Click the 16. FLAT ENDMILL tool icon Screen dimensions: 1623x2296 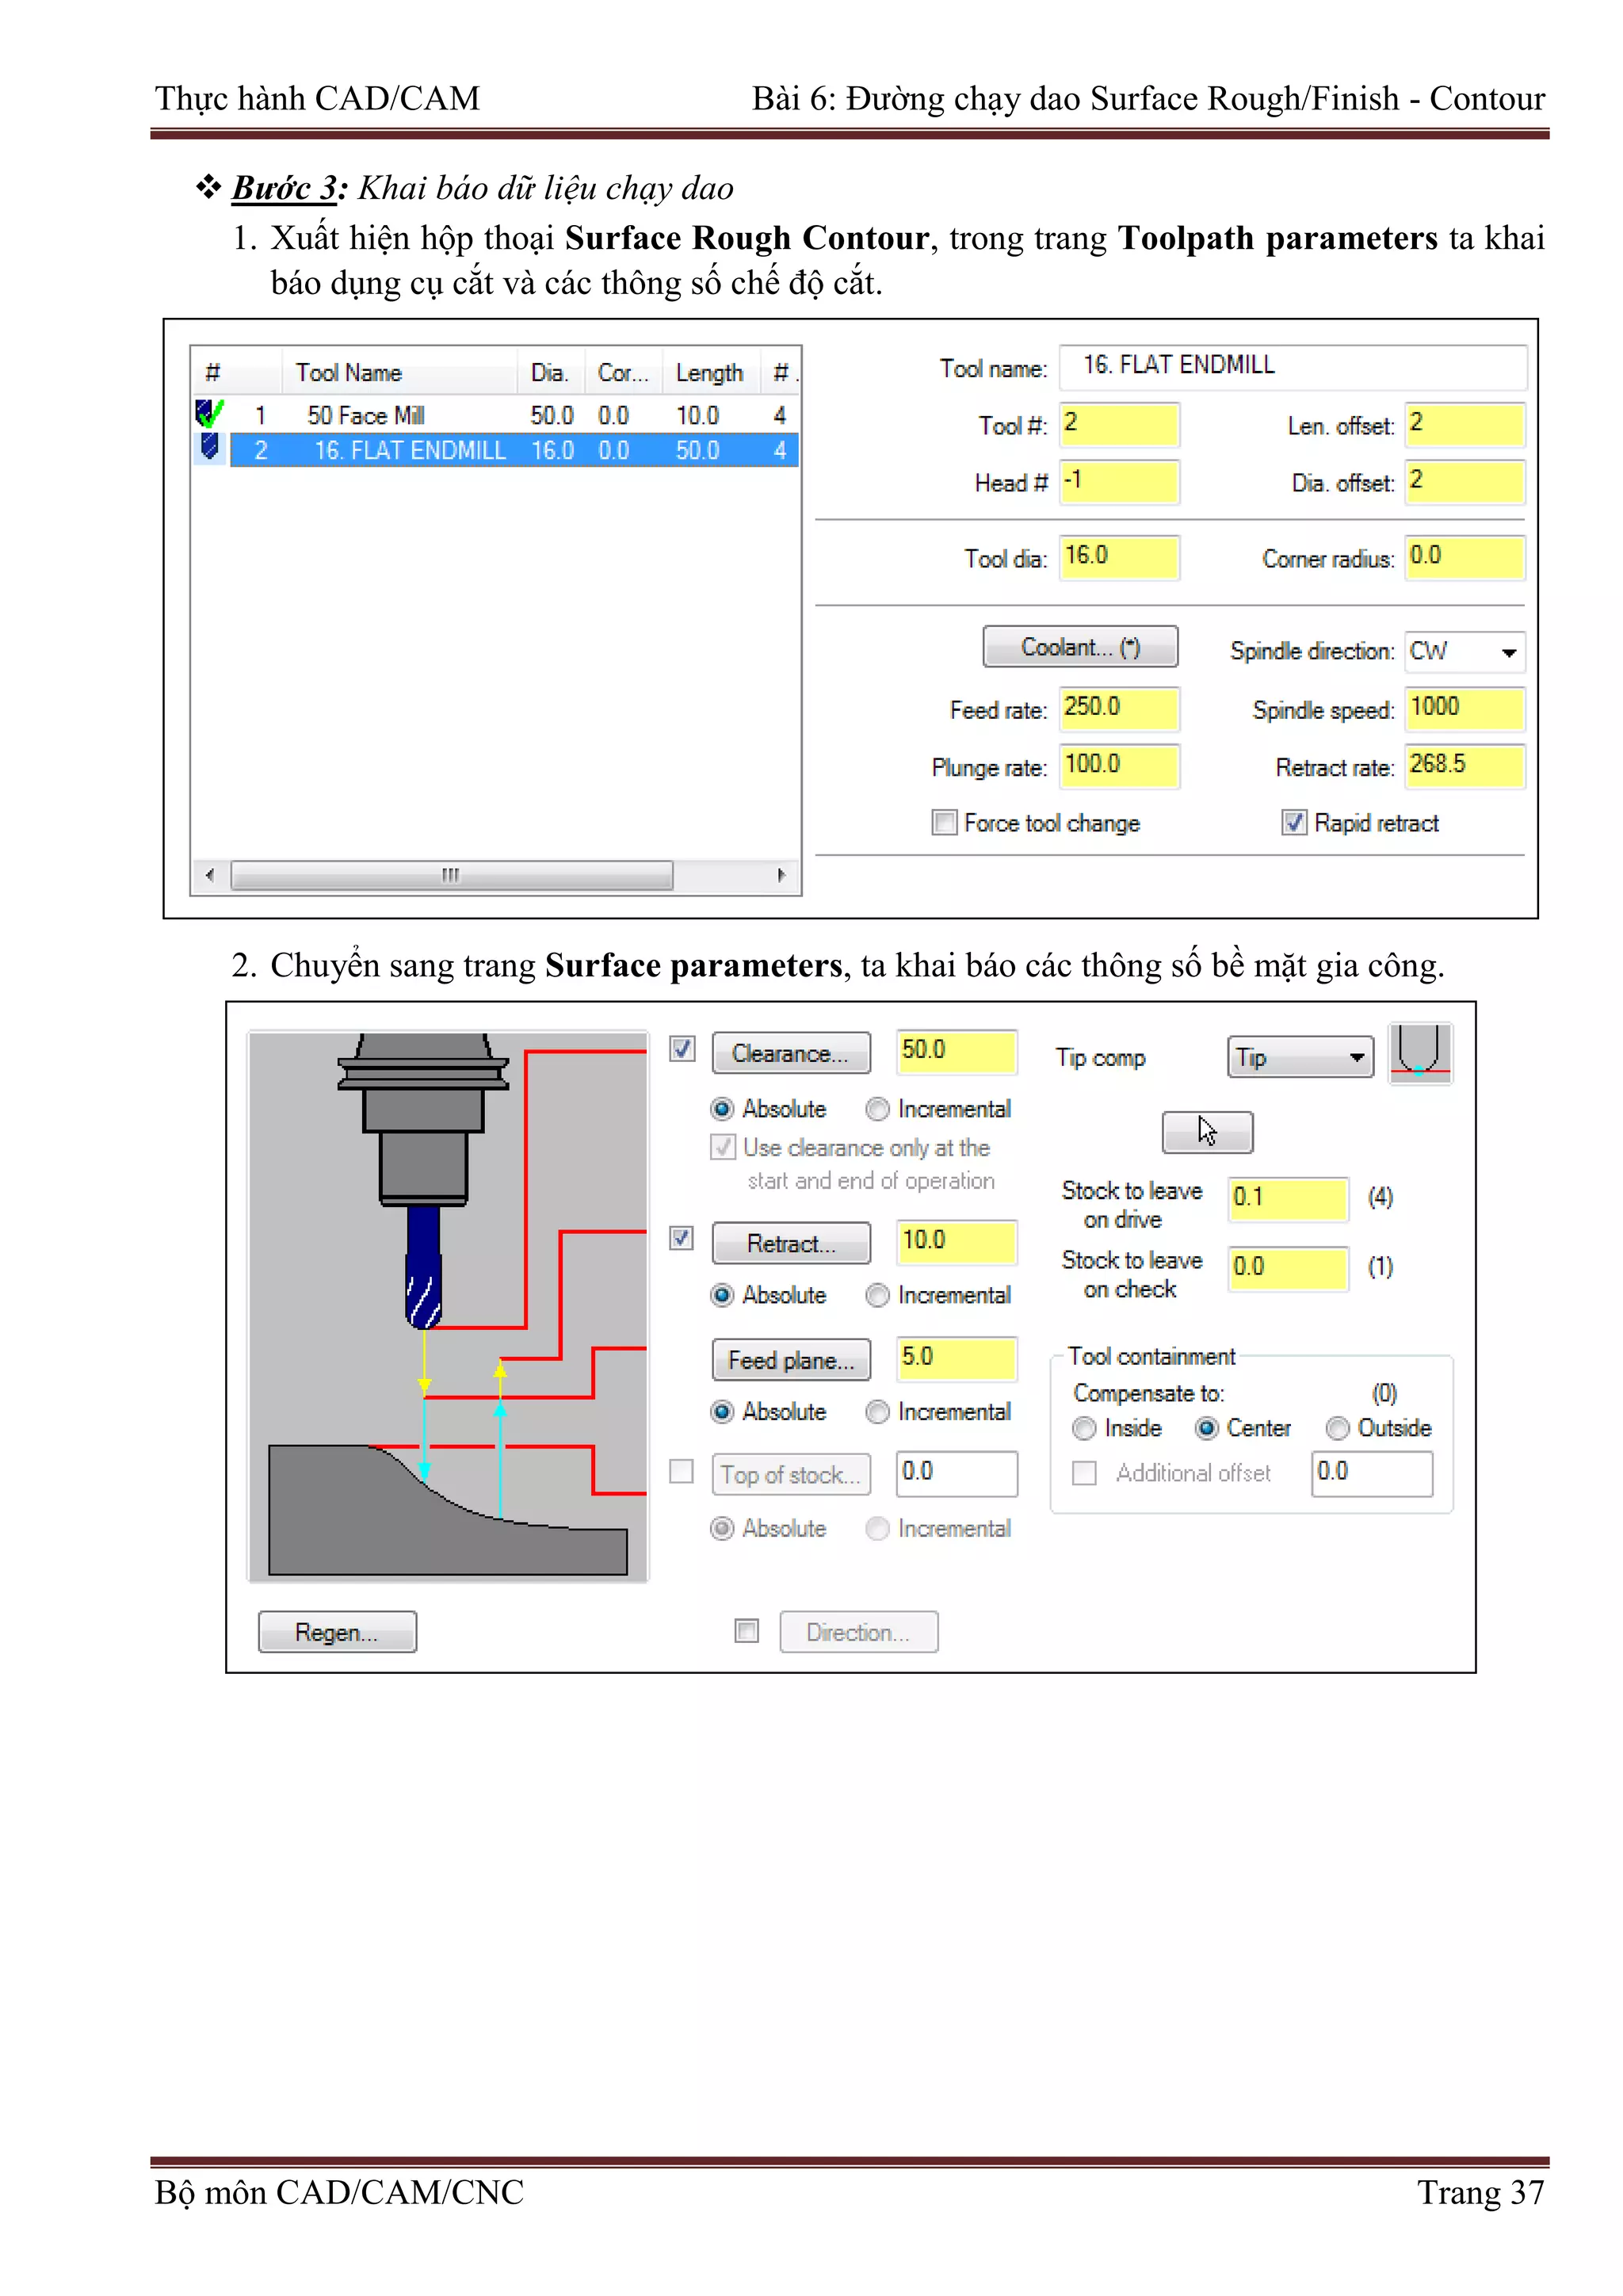209,447
